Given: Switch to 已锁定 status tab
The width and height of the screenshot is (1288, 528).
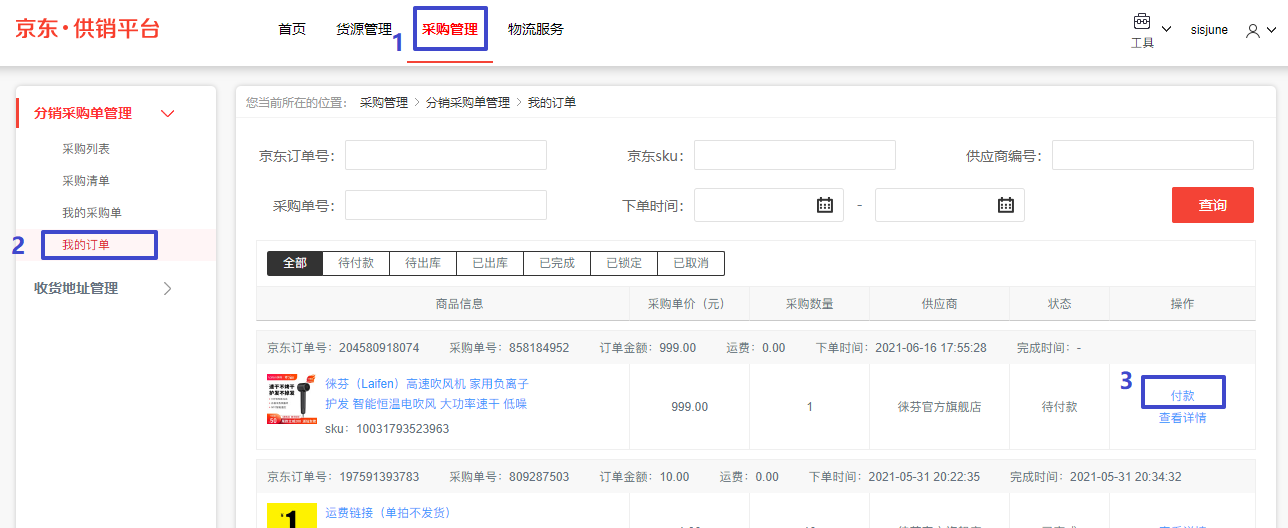Looking at the screenshot, I should click(x=624, y=263).
